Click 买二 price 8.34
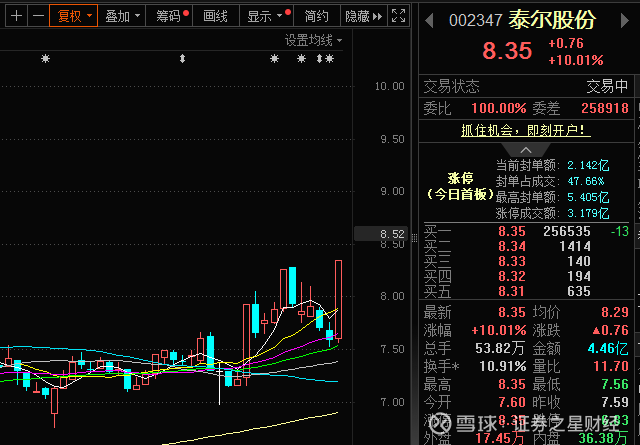This screenshot has height=445, width=640. coord(512,247)
